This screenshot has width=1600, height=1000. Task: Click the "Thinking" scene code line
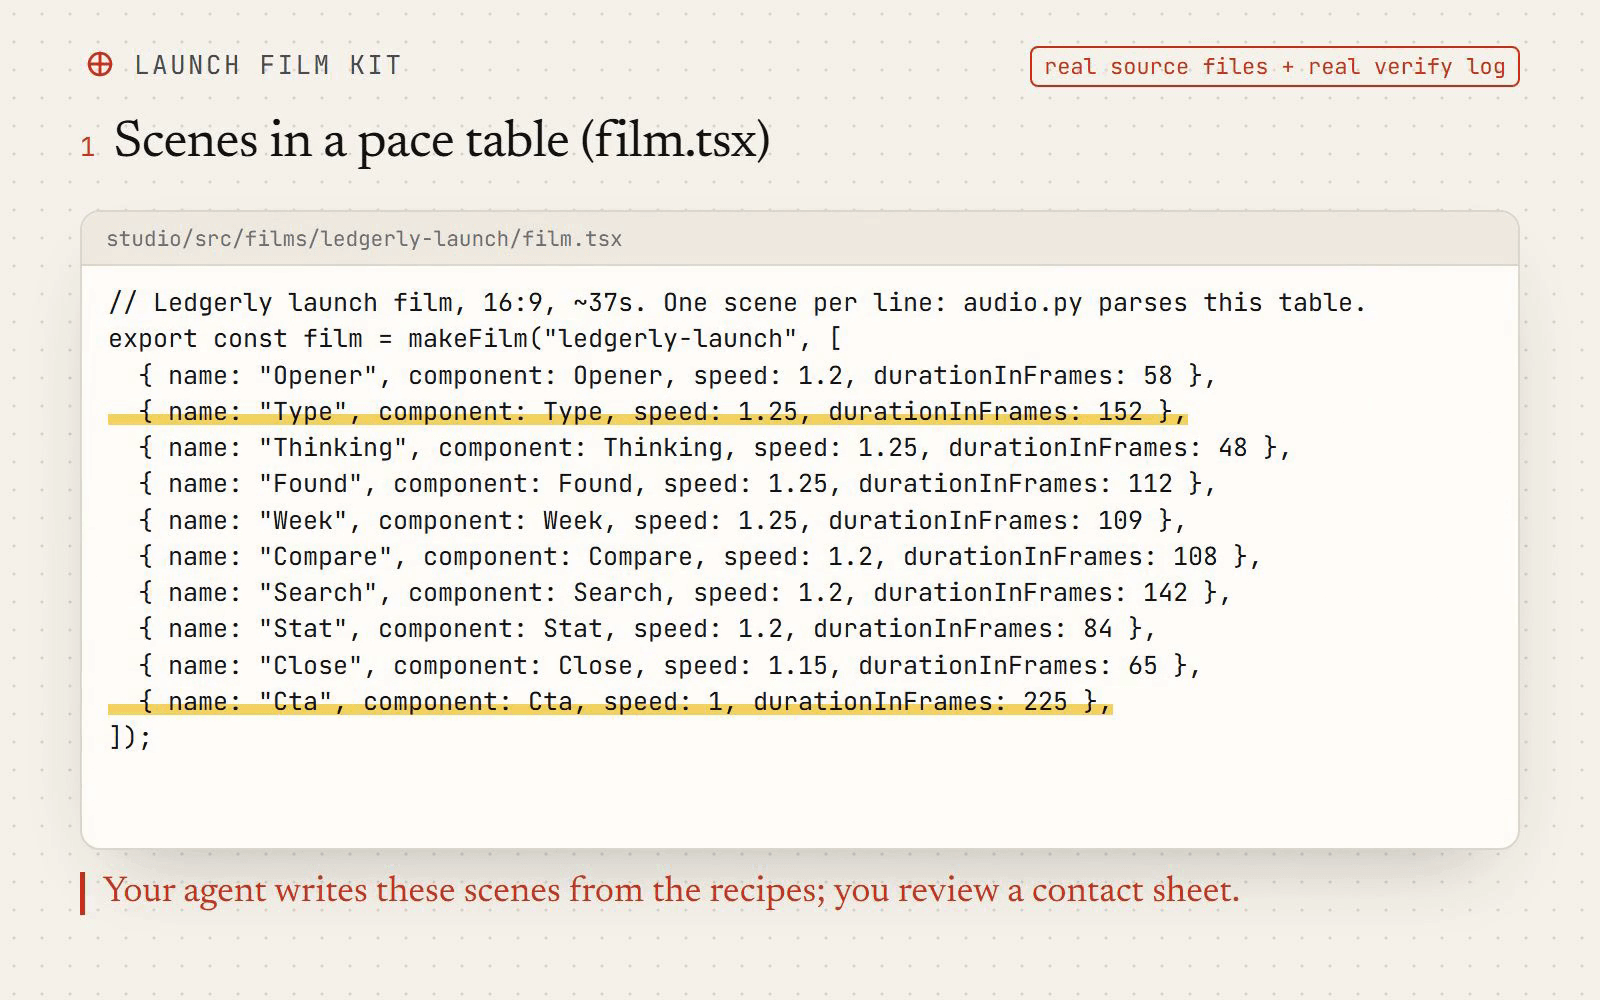click(715, 448)
